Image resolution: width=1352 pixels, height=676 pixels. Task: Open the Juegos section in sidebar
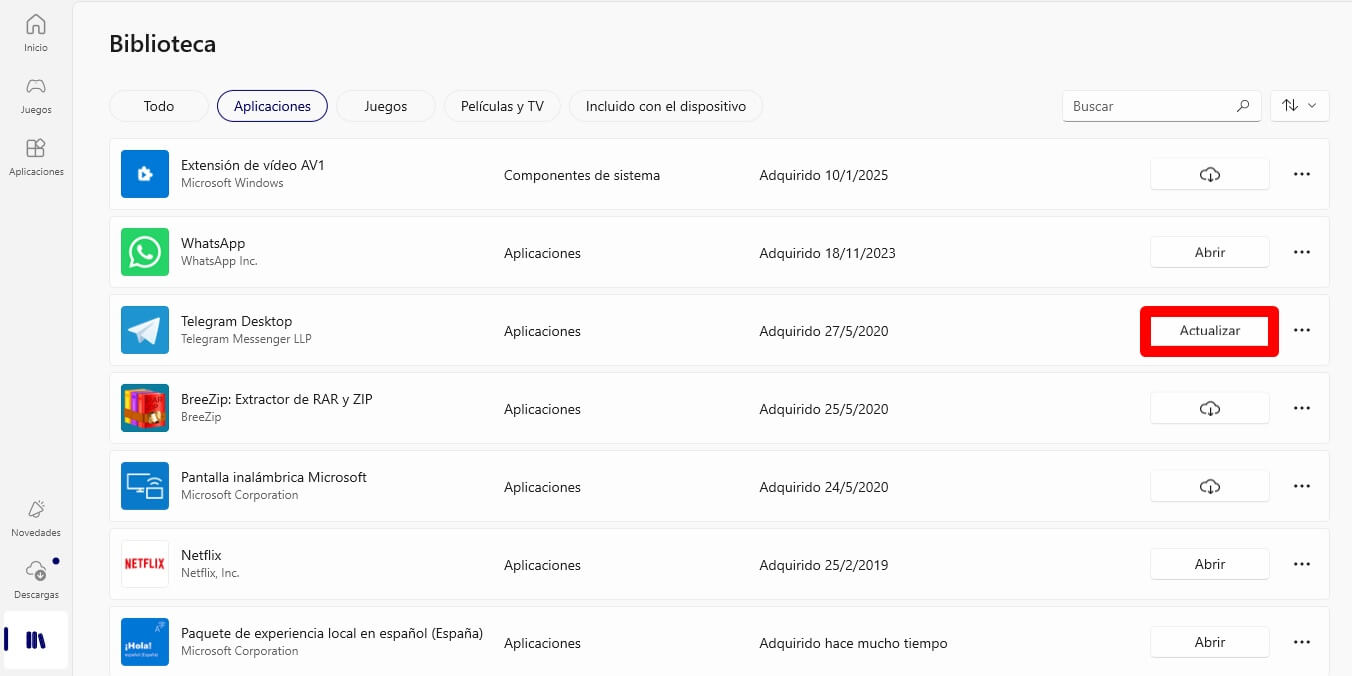(x=36, y=95)
